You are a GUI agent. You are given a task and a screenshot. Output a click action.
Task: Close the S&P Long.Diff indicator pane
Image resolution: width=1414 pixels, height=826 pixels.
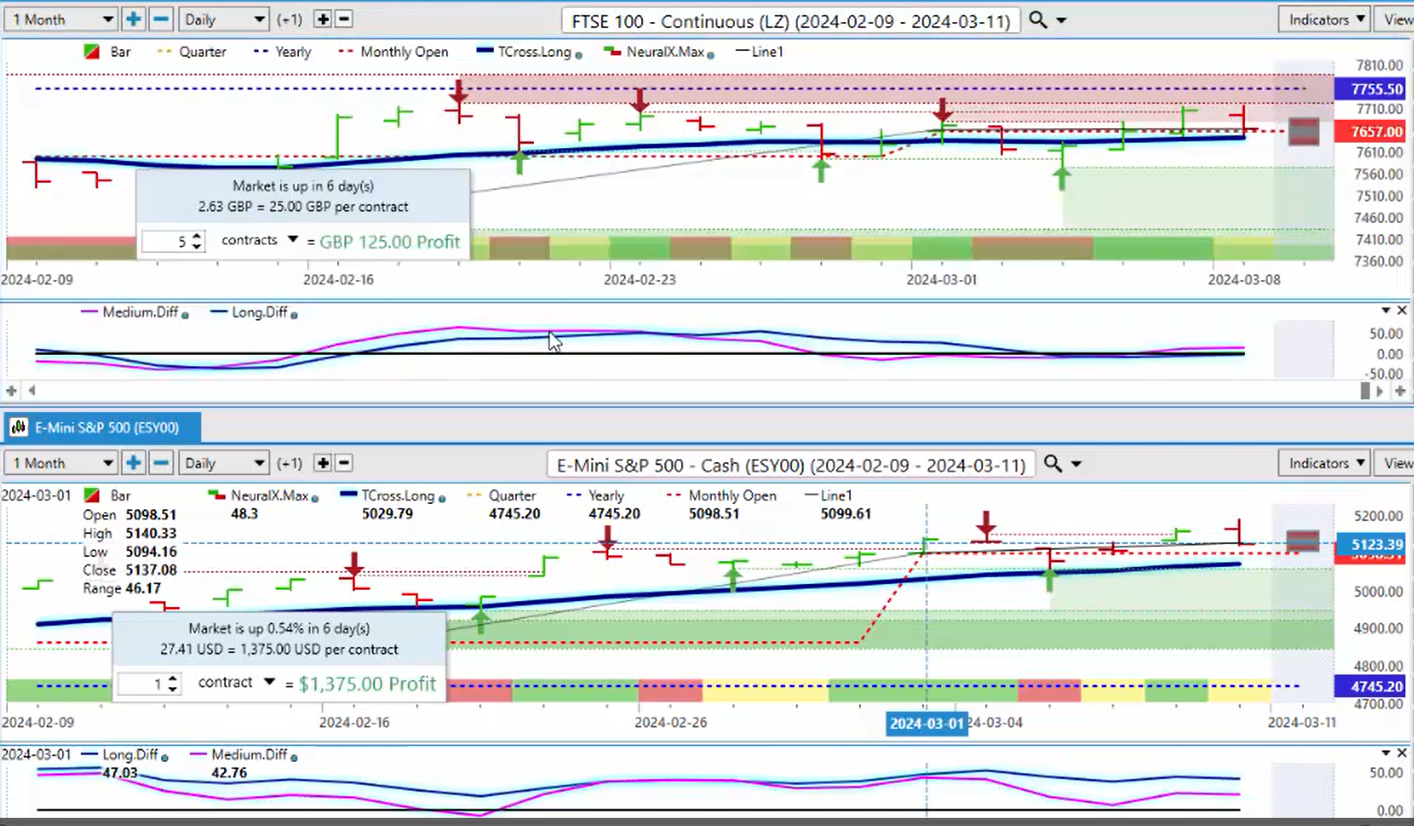(x=1401, y=753)
